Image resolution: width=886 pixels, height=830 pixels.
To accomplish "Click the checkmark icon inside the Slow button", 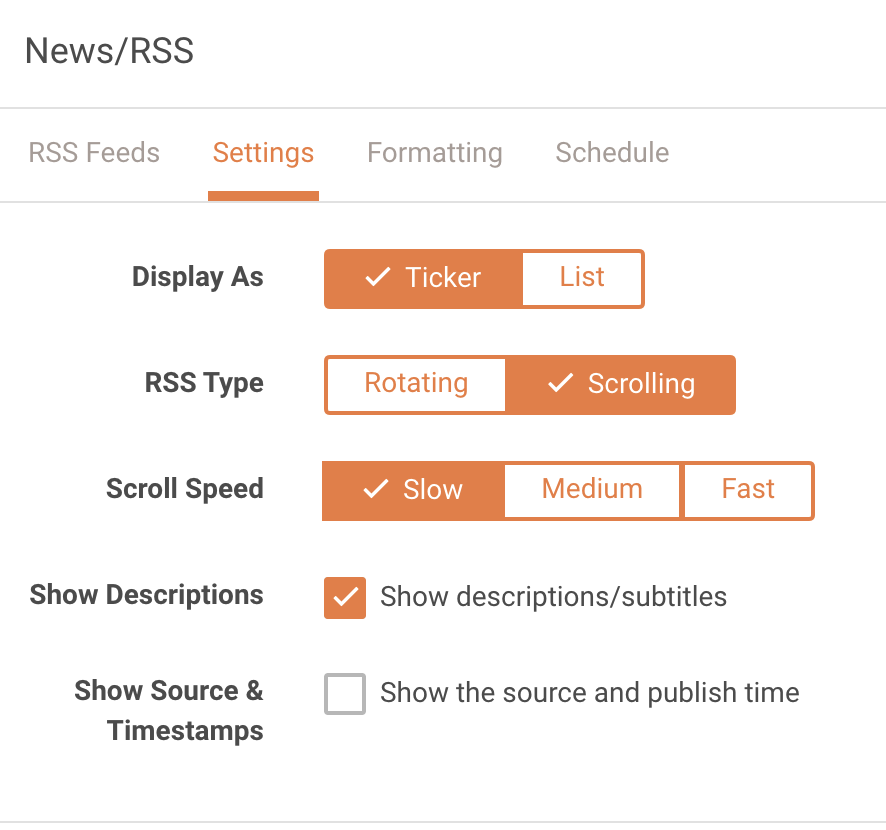I will [375, 490].
